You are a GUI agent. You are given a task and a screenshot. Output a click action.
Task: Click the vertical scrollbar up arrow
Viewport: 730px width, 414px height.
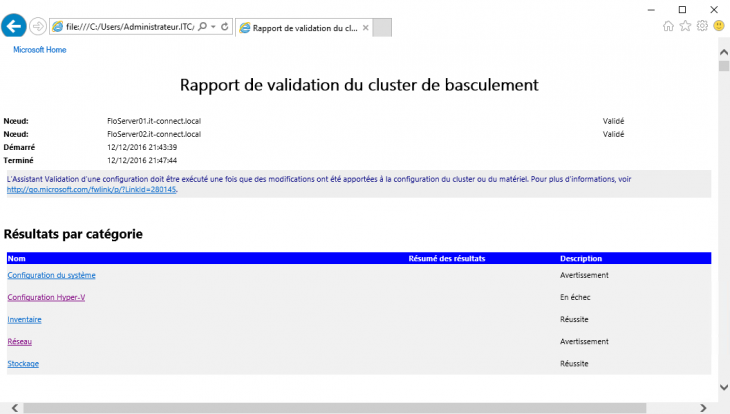coord(723,52)
